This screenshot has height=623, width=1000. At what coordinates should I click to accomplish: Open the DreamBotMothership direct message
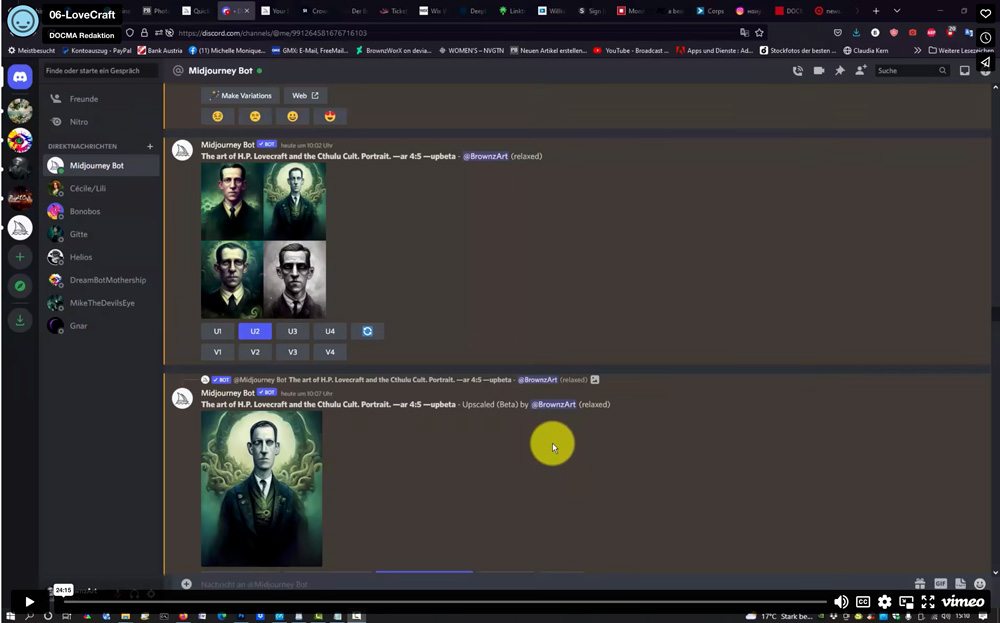click(x=101, y=280)
